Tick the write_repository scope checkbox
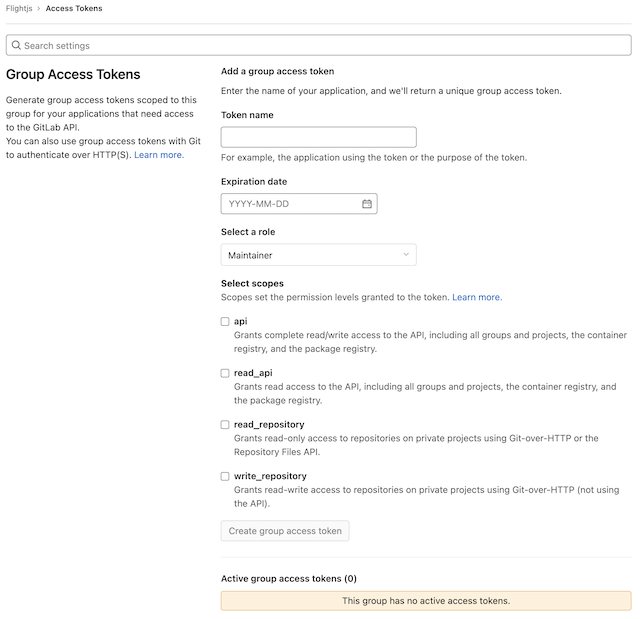The height and width of the screenshot is (619, 640). point(225,477)
